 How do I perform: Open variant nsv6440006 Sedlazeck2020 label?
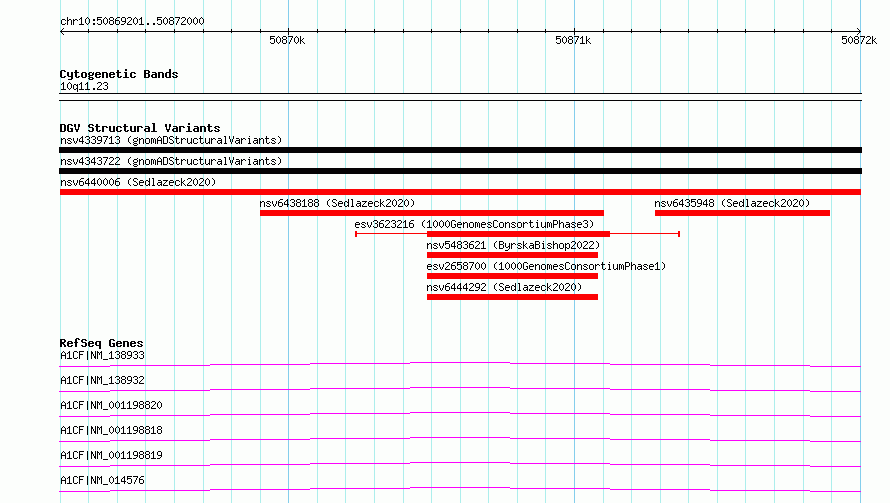point(138,182)
